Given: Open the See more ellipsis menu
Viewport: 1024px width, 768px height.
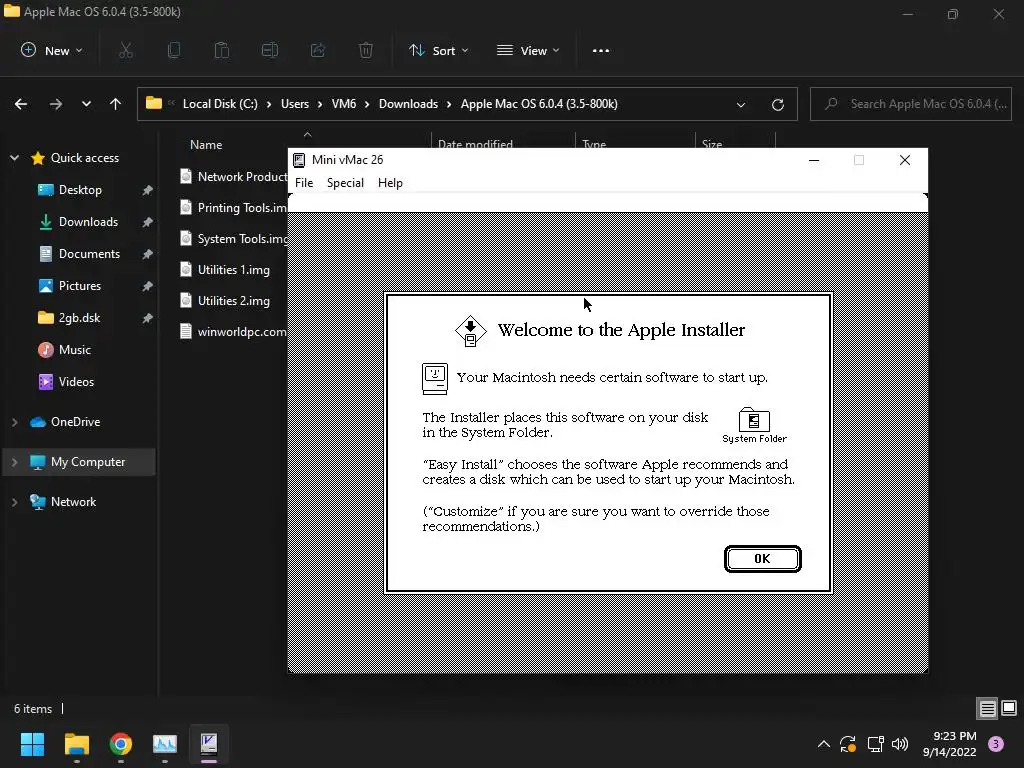Looking at the screenshot, I should 601,50.
